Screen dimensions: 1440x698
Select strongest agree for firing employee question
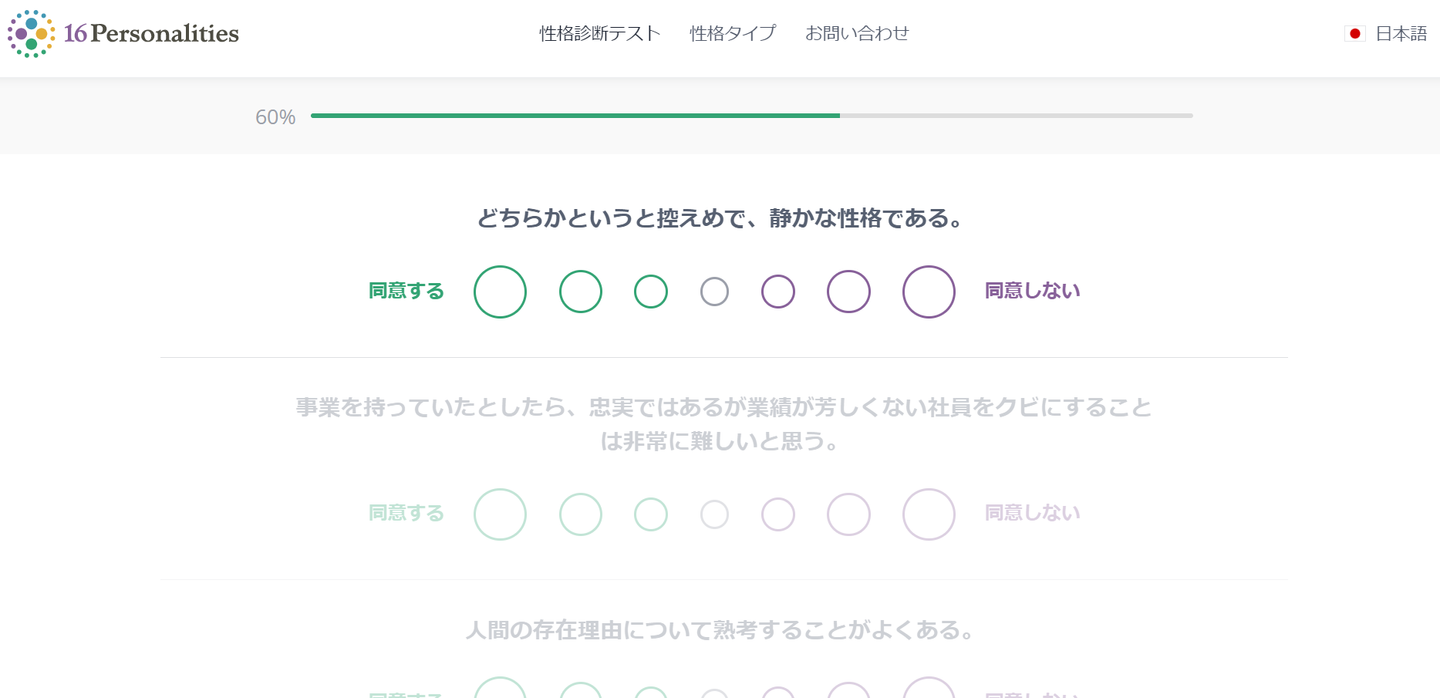point(500,514)
